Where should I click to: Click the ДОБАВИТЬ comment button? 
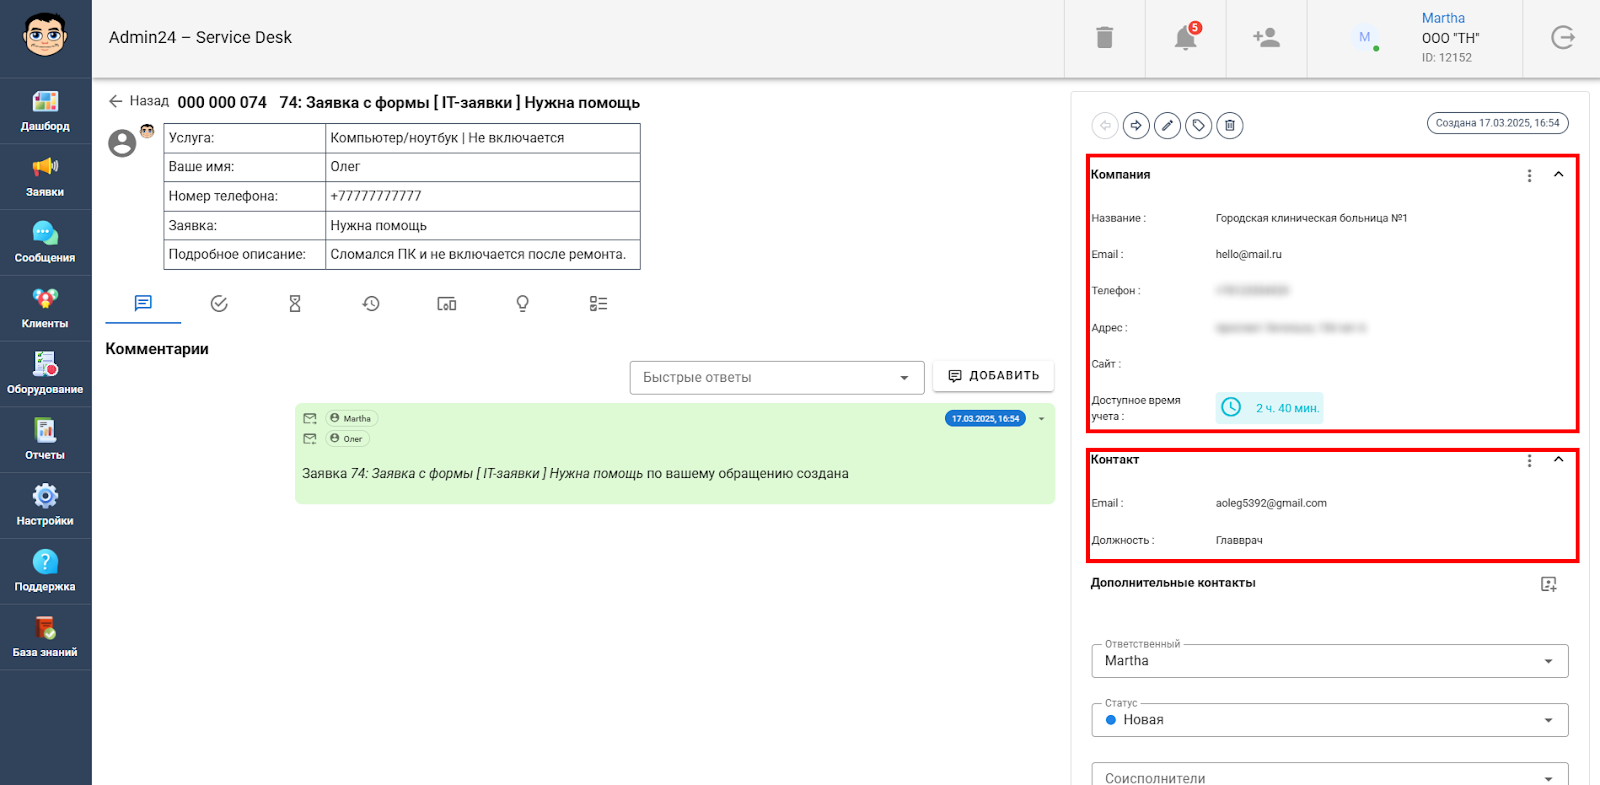993,376
